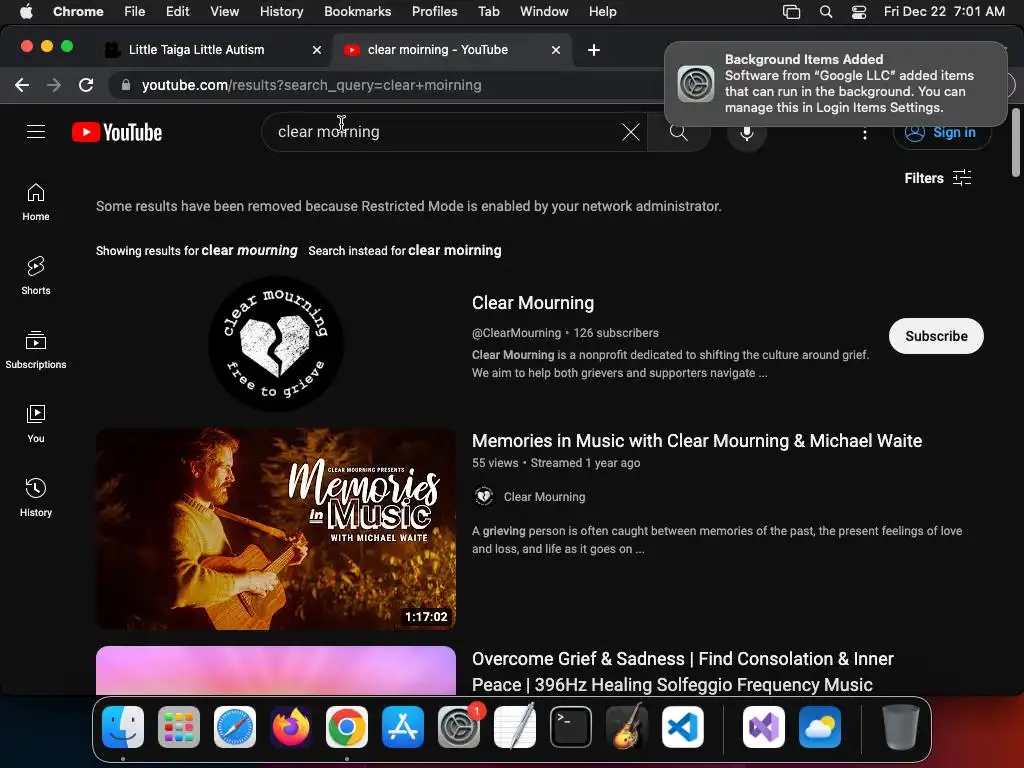Open the Clear Mourning channel title link
This screenshot has width=1024, height=768.
533,303
